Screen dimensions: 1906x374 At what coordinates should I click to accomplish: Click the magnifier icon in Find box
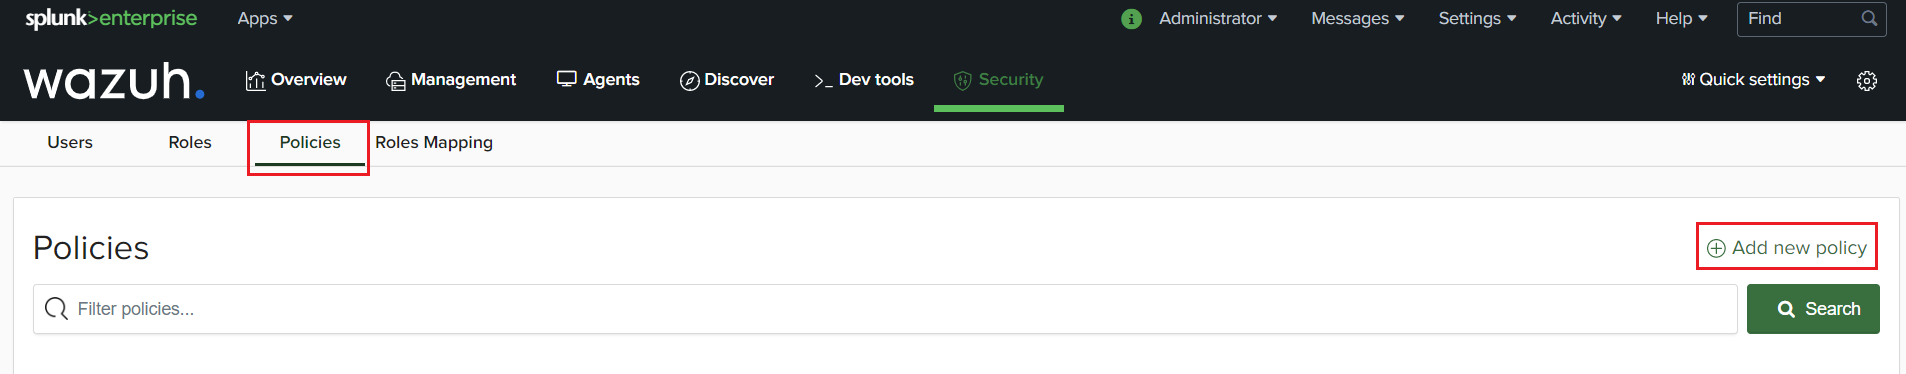click(1869, 18)
